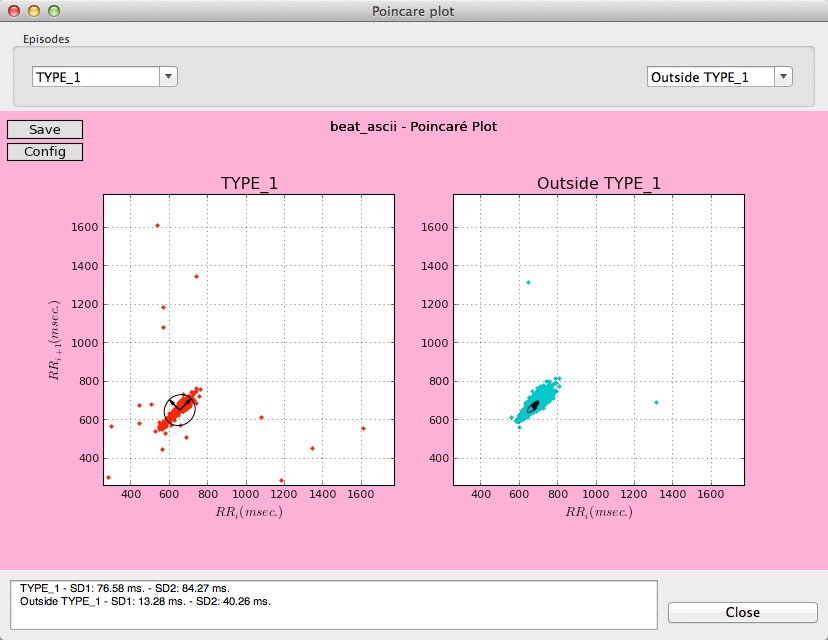The height and width of the screenshot is (640, 828).
Task: Click the yellow minimize window button
Action: click(34, 11)
